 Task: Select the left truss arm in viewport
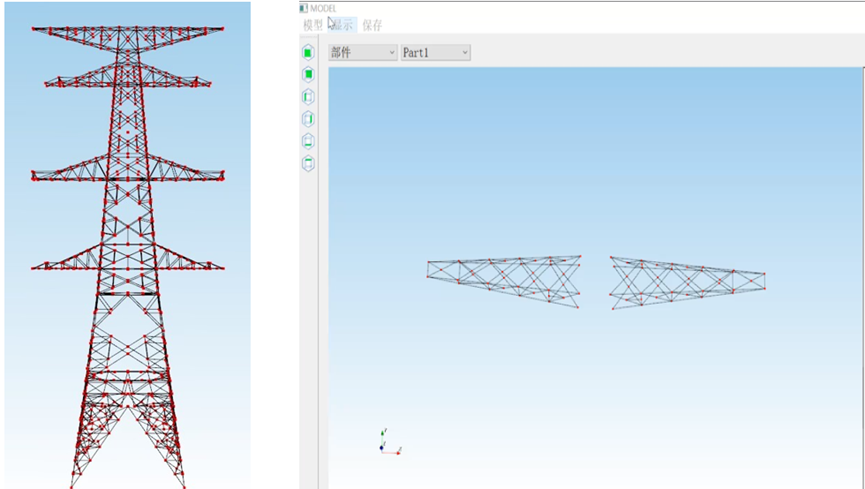tap(504, 280)
